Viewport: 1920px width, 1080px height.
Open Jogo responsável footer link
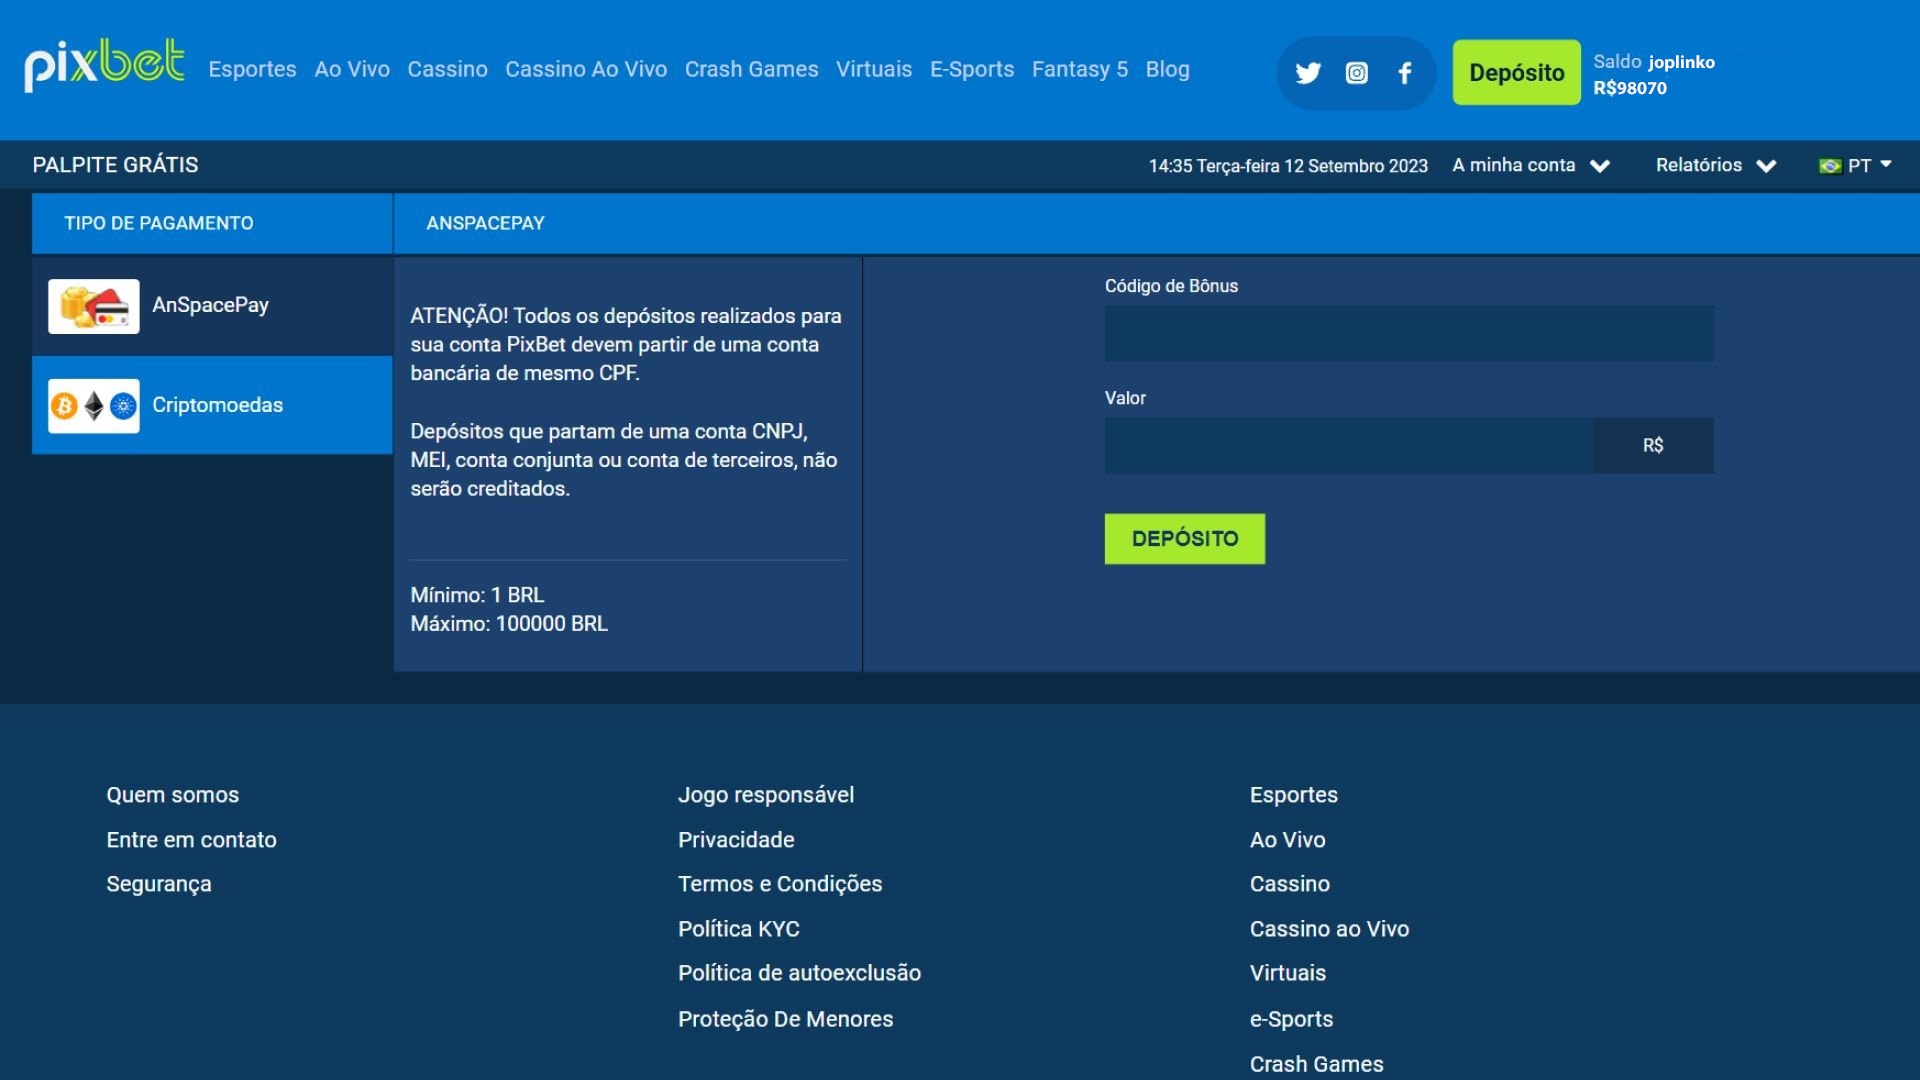[x=766, y=795]
